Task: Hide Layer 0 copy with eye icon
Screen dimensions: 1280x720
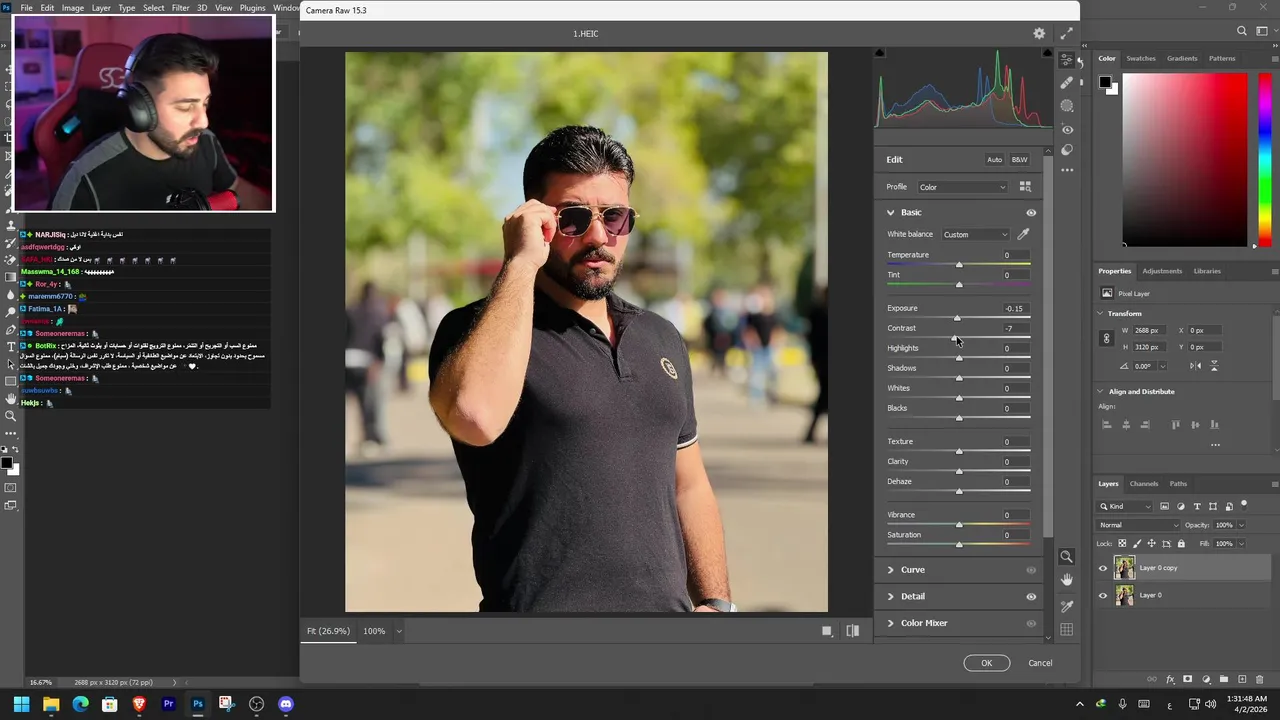Action: (x=1103, y=568)
